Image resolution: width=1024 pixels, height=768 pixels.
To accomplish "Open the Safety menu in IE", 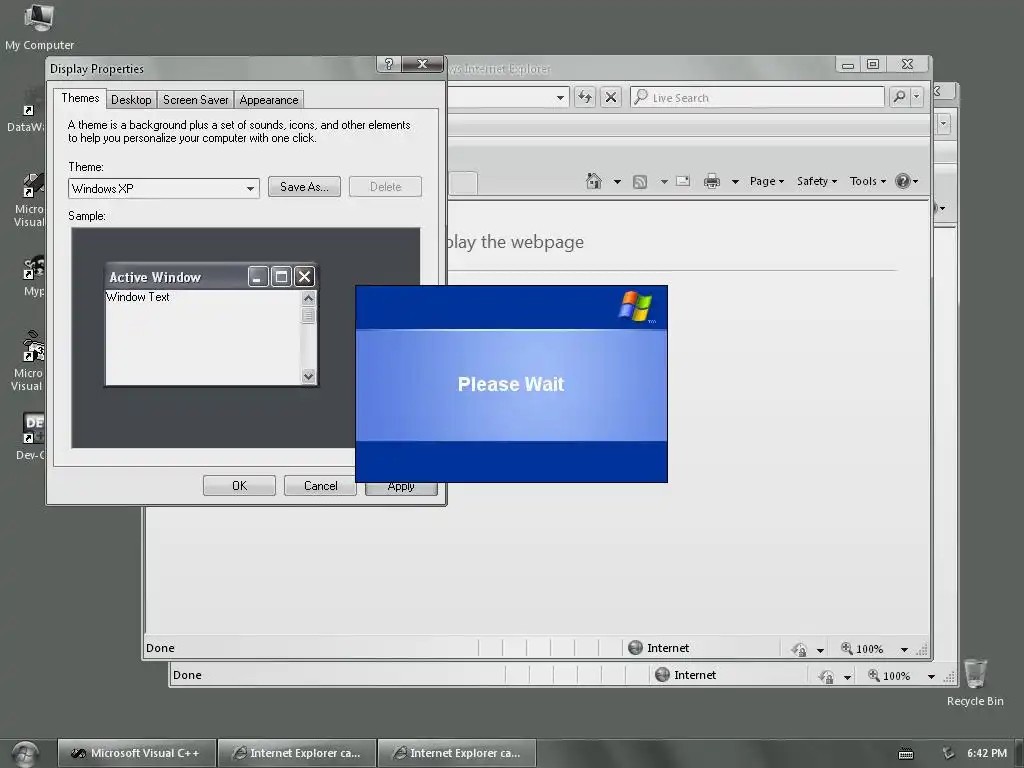I will (816, 181).
